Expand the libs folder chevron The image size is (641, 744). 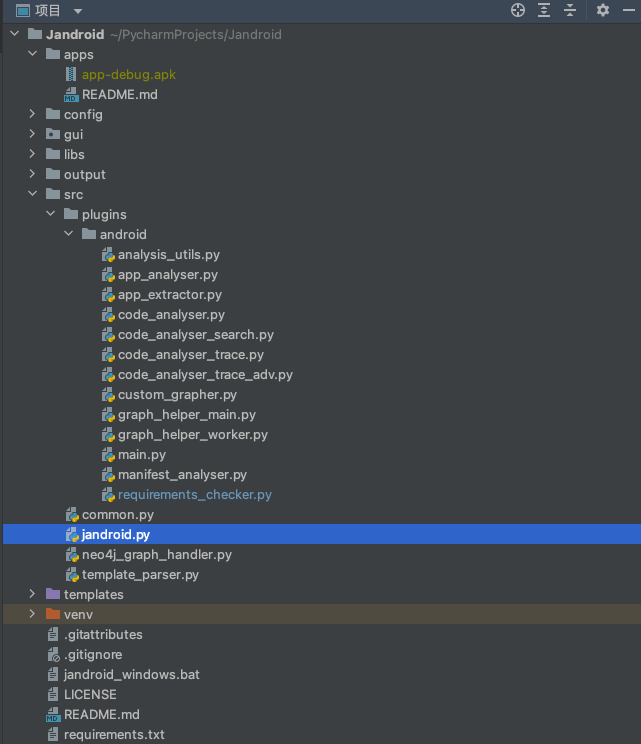(32, 154)
